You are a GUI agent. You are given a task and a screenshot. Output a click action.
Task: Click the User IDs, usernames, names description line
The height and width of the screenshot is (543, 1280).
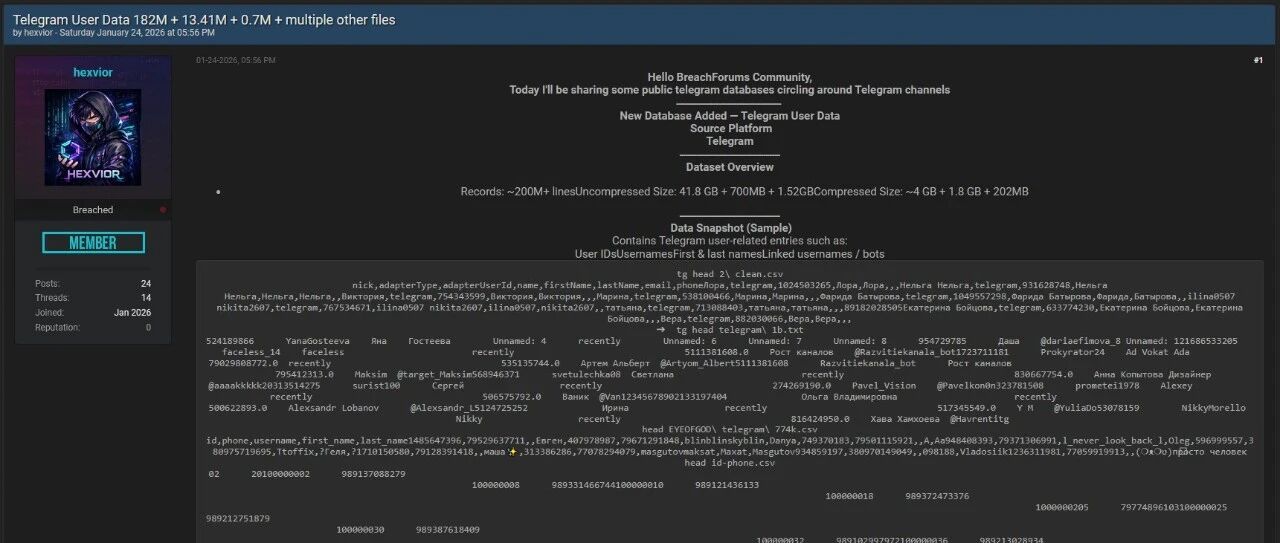730,254
